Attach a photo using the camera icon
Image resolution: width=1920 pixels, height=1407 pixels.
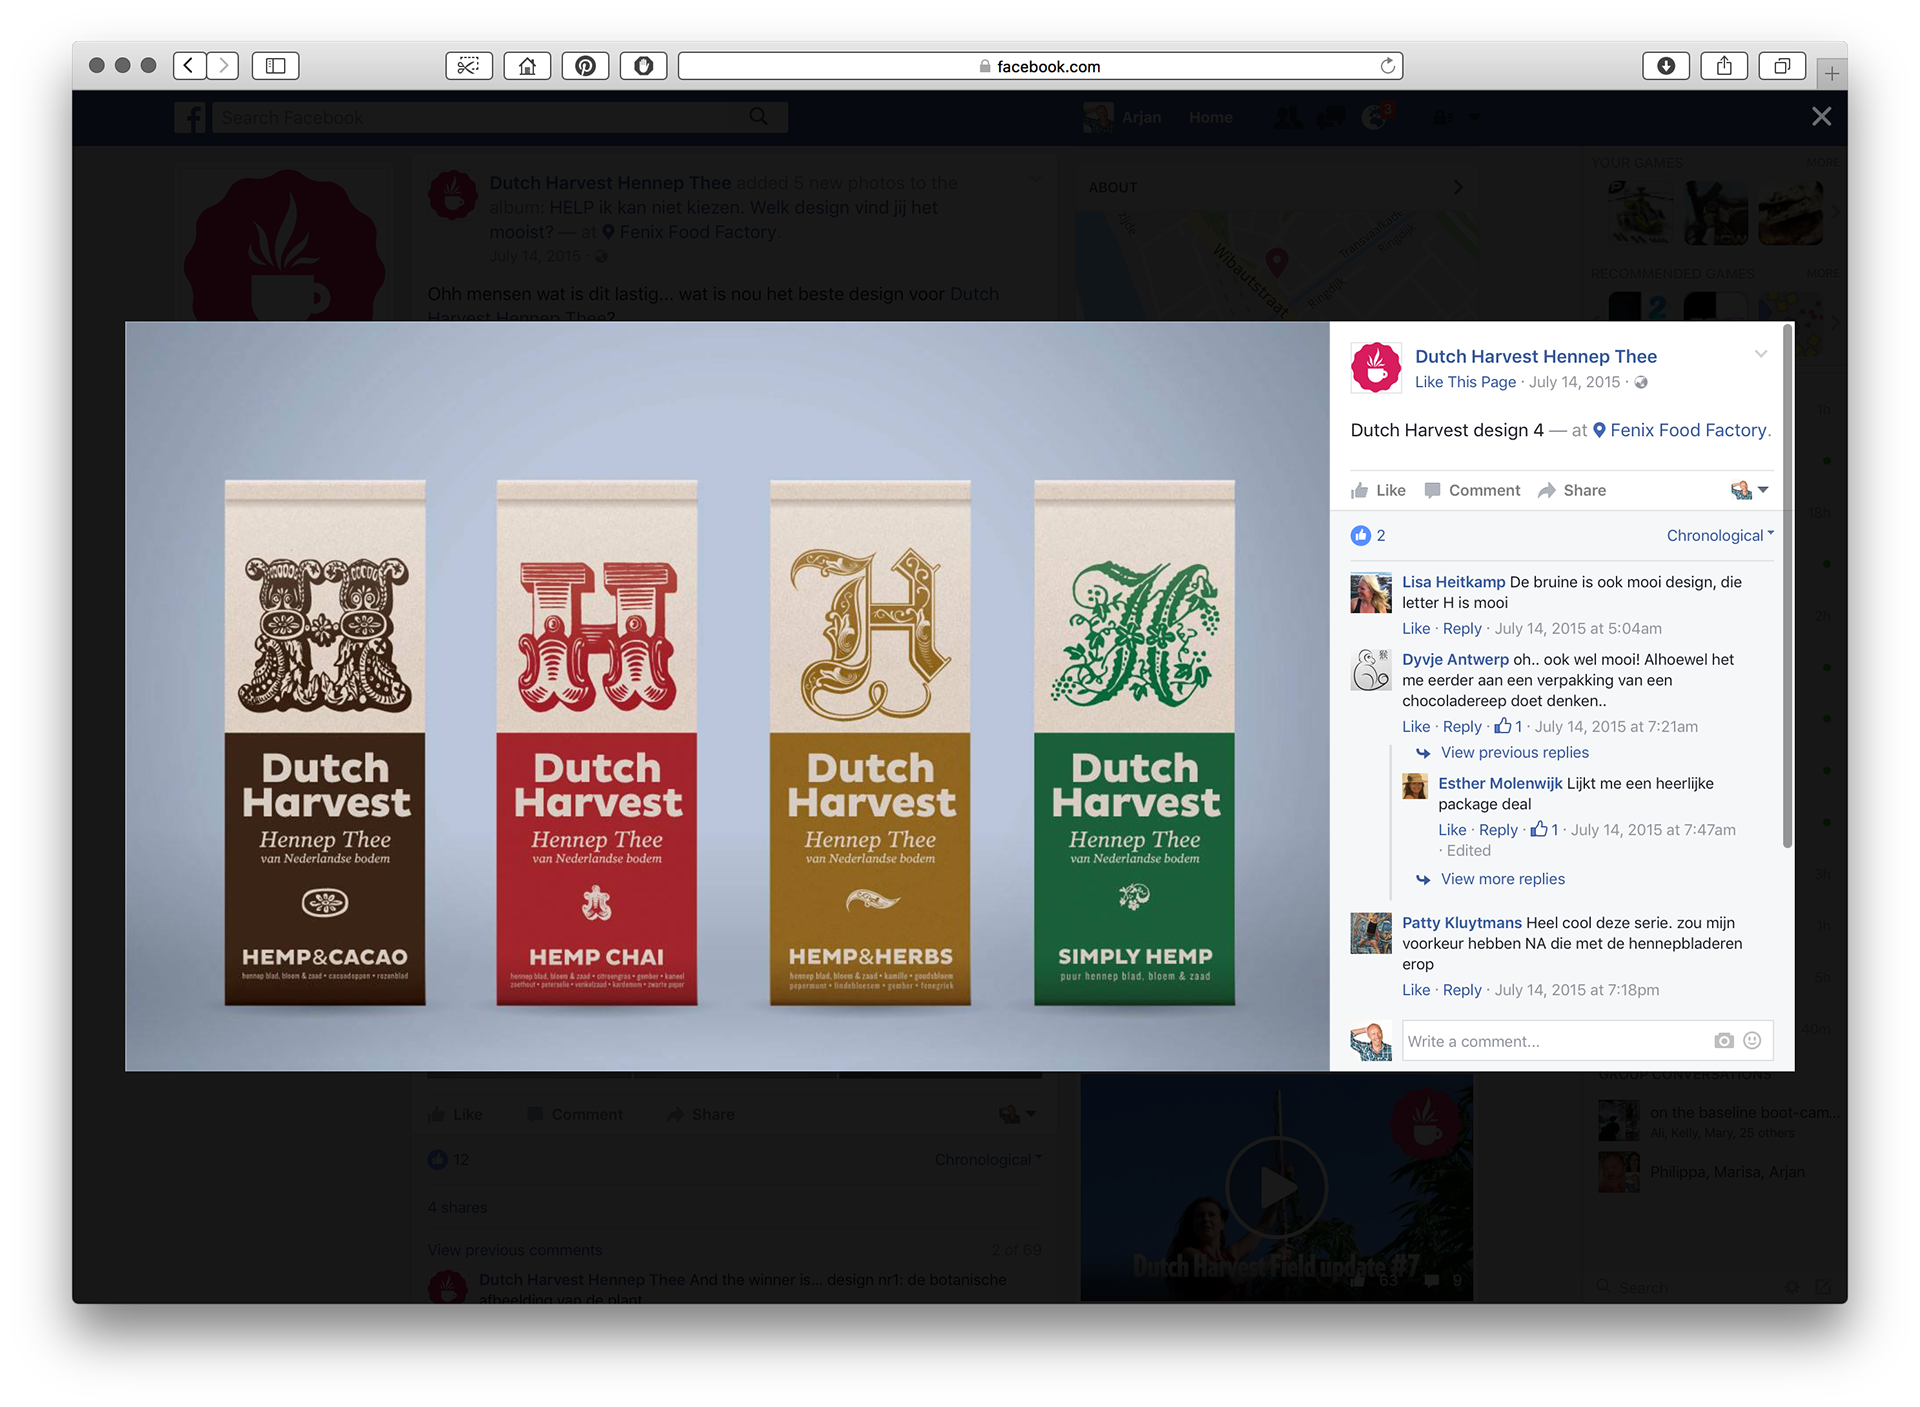(x=1723, y=1041)
